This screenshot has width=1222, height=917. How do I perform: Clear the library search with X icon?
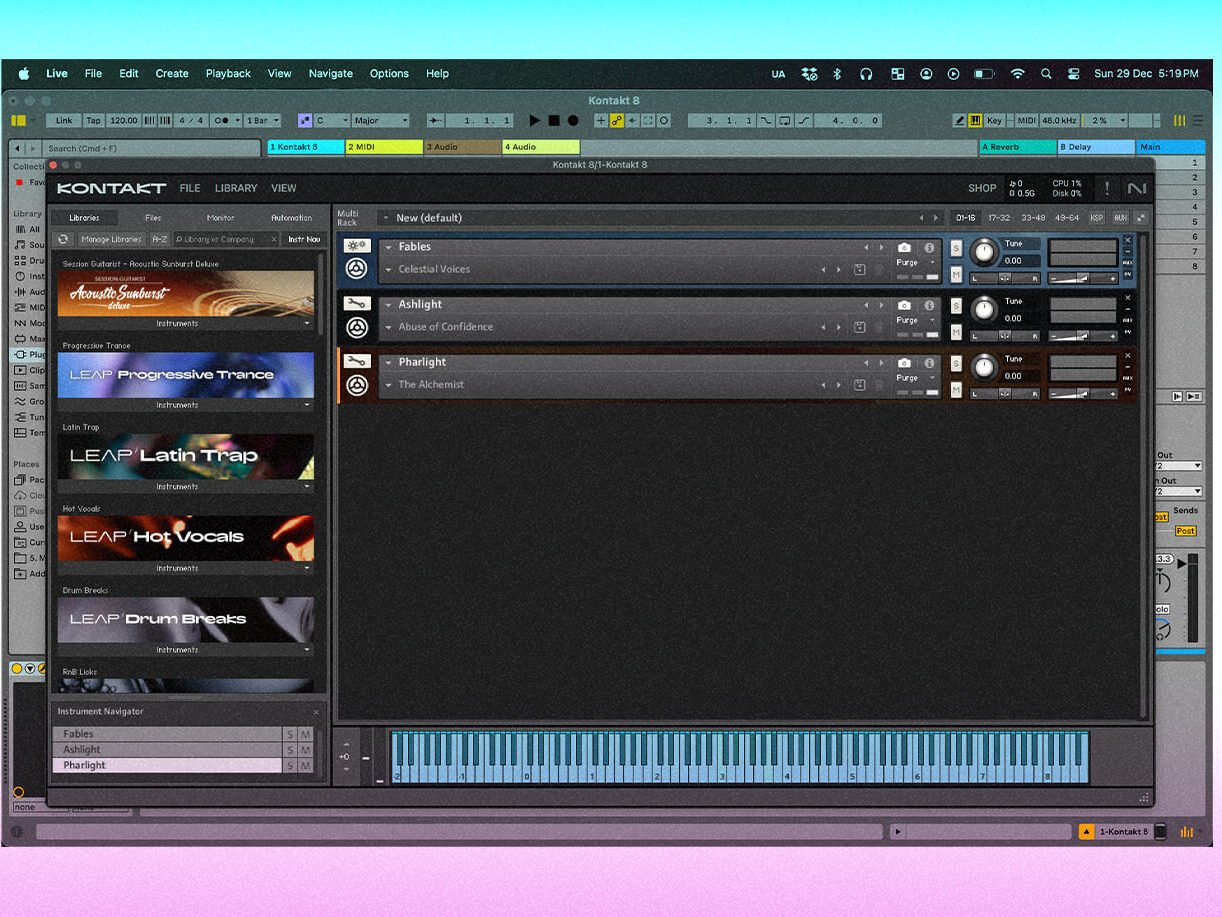click(x=274, y=239)
